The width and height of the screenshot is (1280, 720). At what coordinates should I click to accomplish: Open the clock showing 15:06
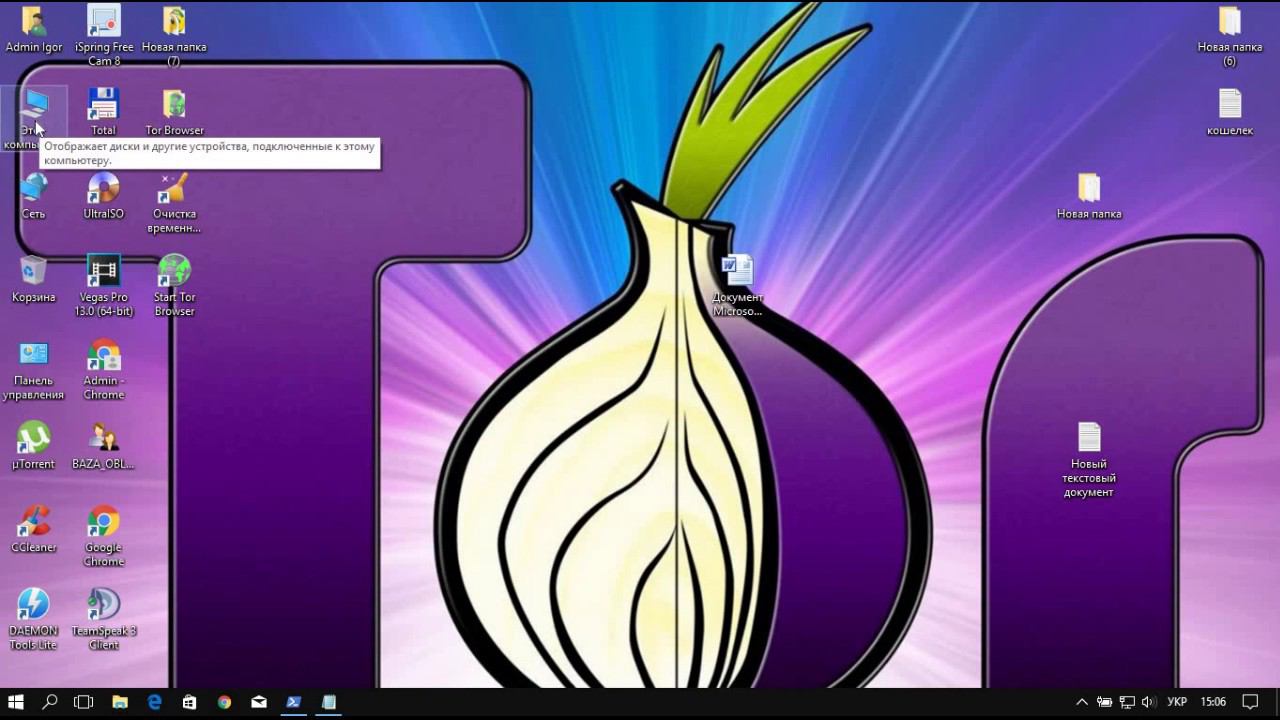point(1213,702)
